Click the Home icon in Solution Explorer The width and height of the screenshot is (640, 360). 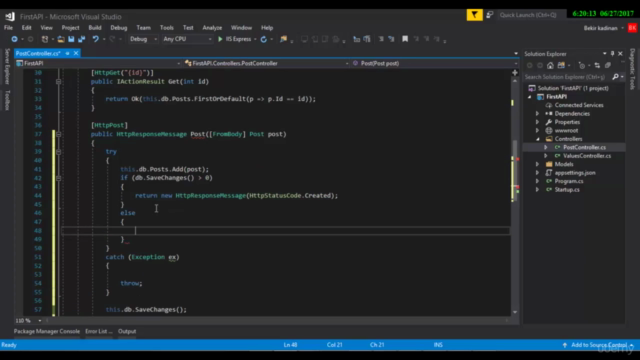tap(550, 65)
